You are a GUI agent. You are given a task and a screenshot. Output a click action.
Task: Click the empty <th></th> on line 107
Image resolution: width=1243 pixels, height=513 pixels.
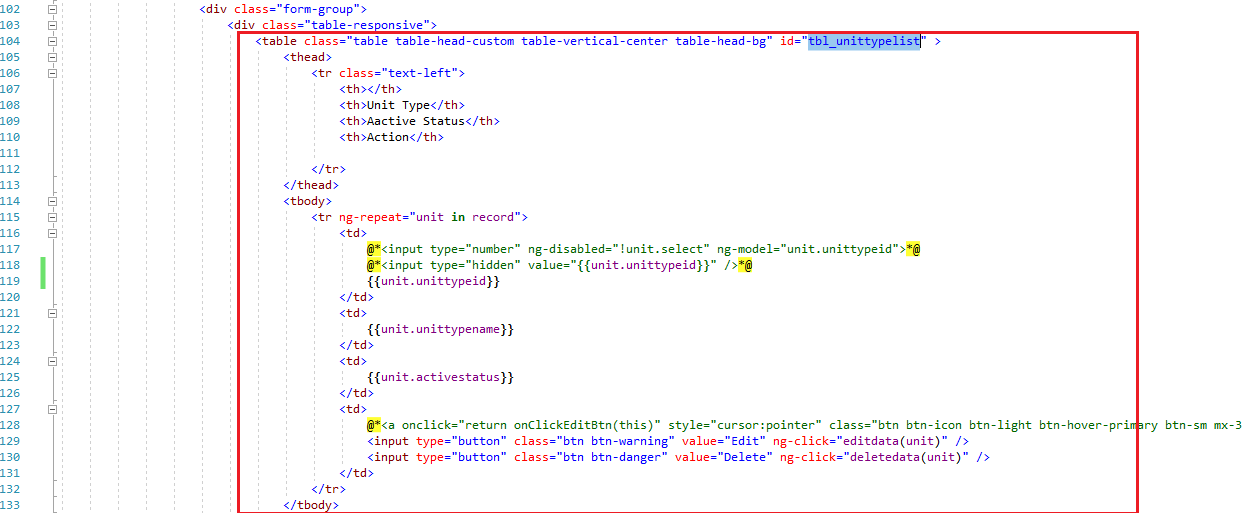[x=370, y=89]
